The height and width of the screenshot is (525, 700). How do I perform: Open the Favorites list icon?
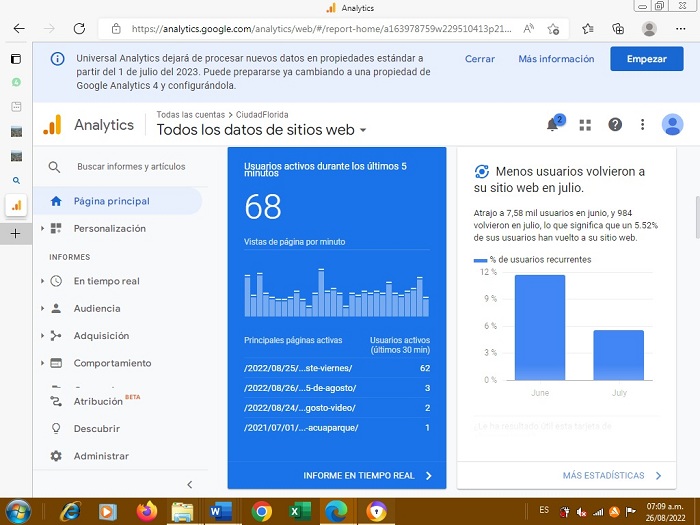point(588,29)
